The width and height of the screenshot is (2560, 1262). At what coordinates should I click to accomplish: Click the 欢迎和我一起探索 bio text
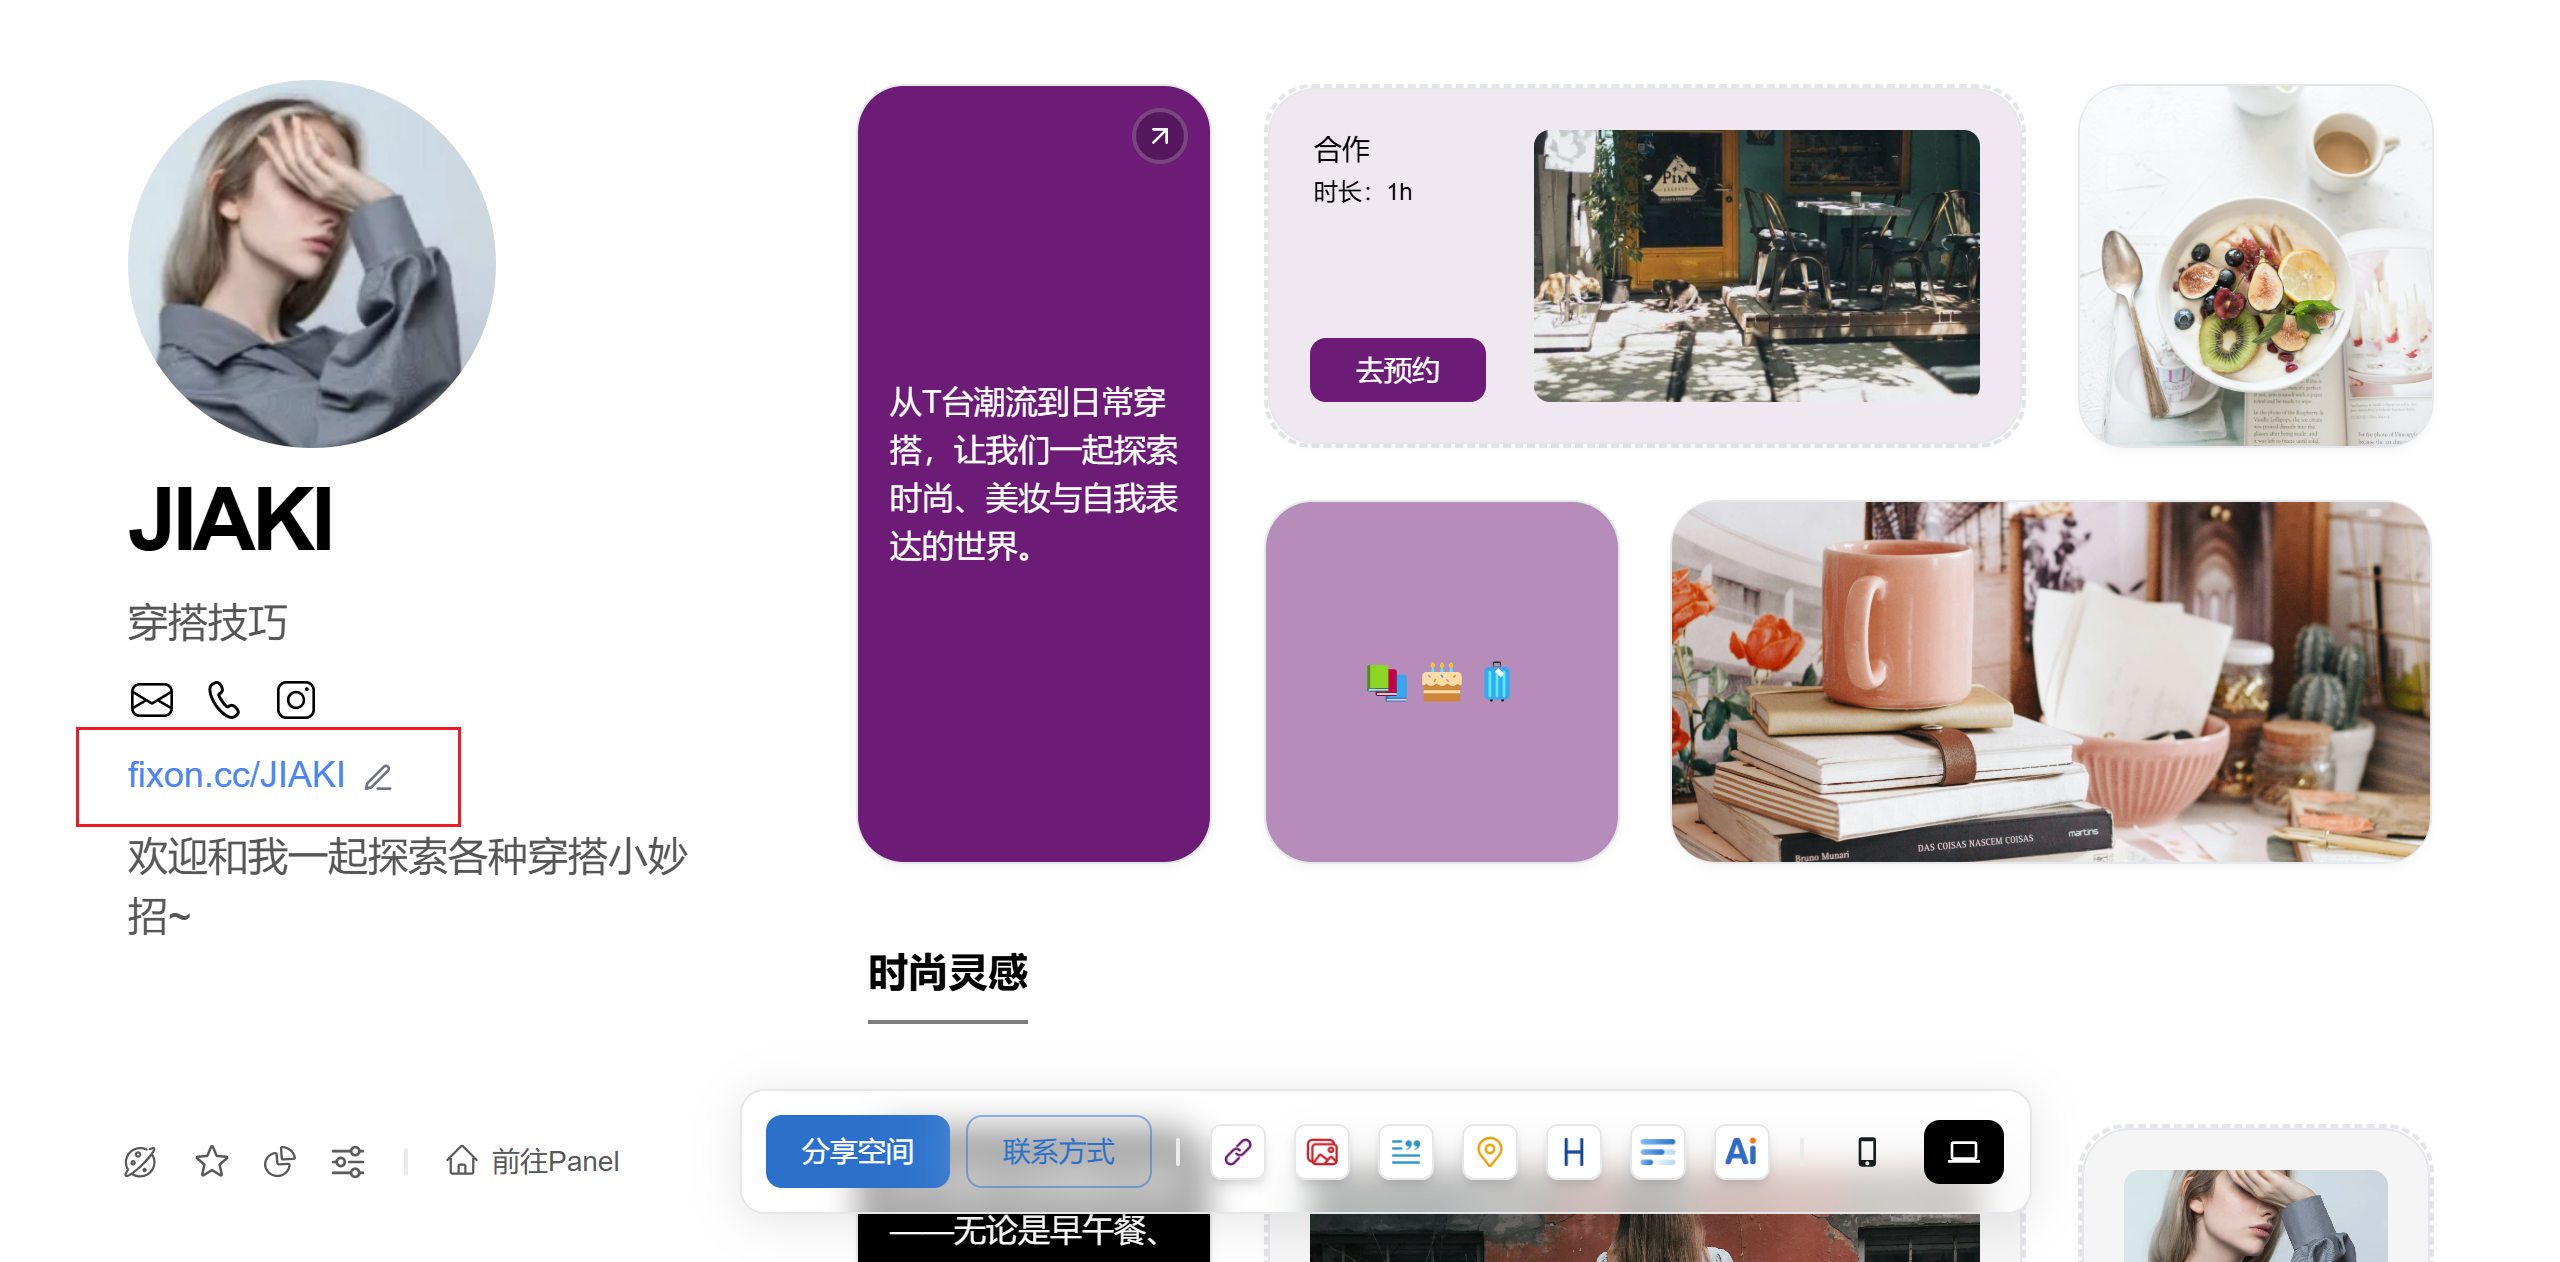[x=407, y=886]
